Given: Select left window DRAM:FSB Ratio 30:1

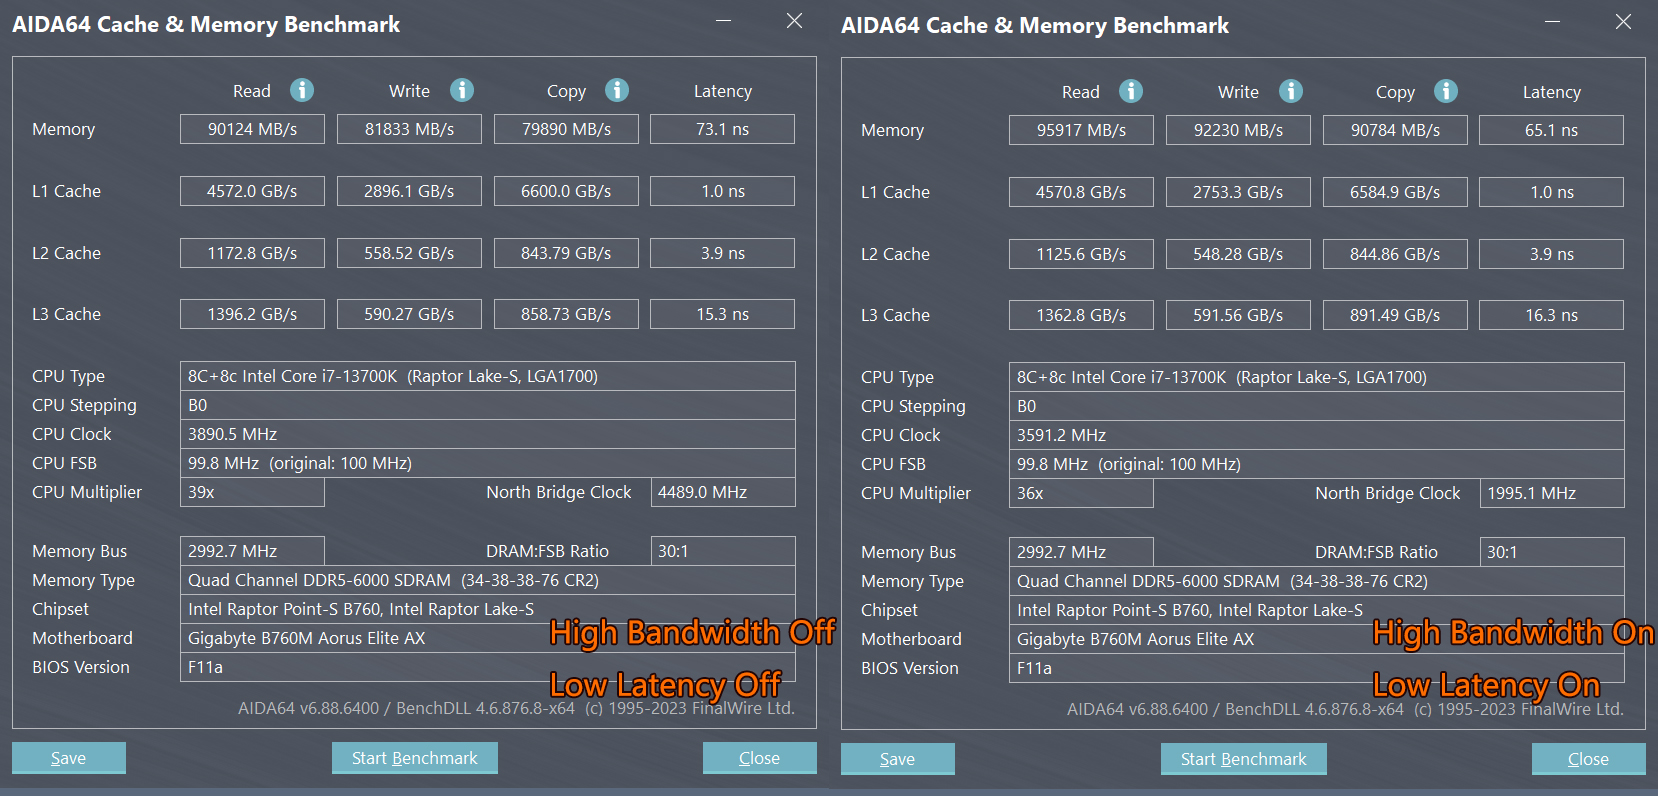Looking at the screenshot, I should [x=723, y=551].
